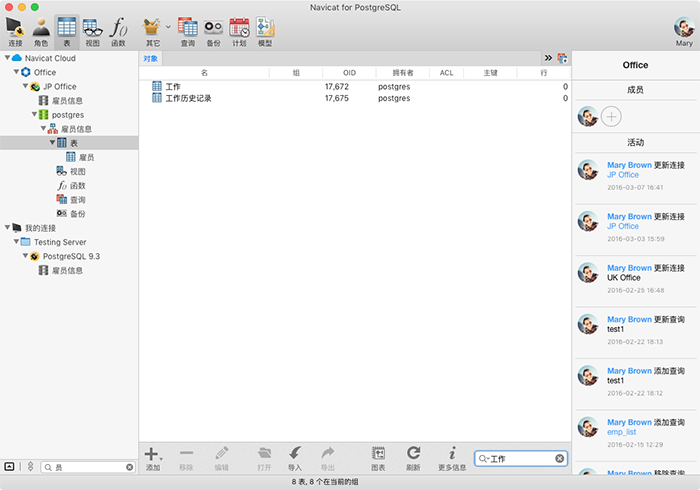Viewport: 700px width, 490px height.
Task: Select 视图 in the sidebar tree
Action: click(x=71, y=171)
